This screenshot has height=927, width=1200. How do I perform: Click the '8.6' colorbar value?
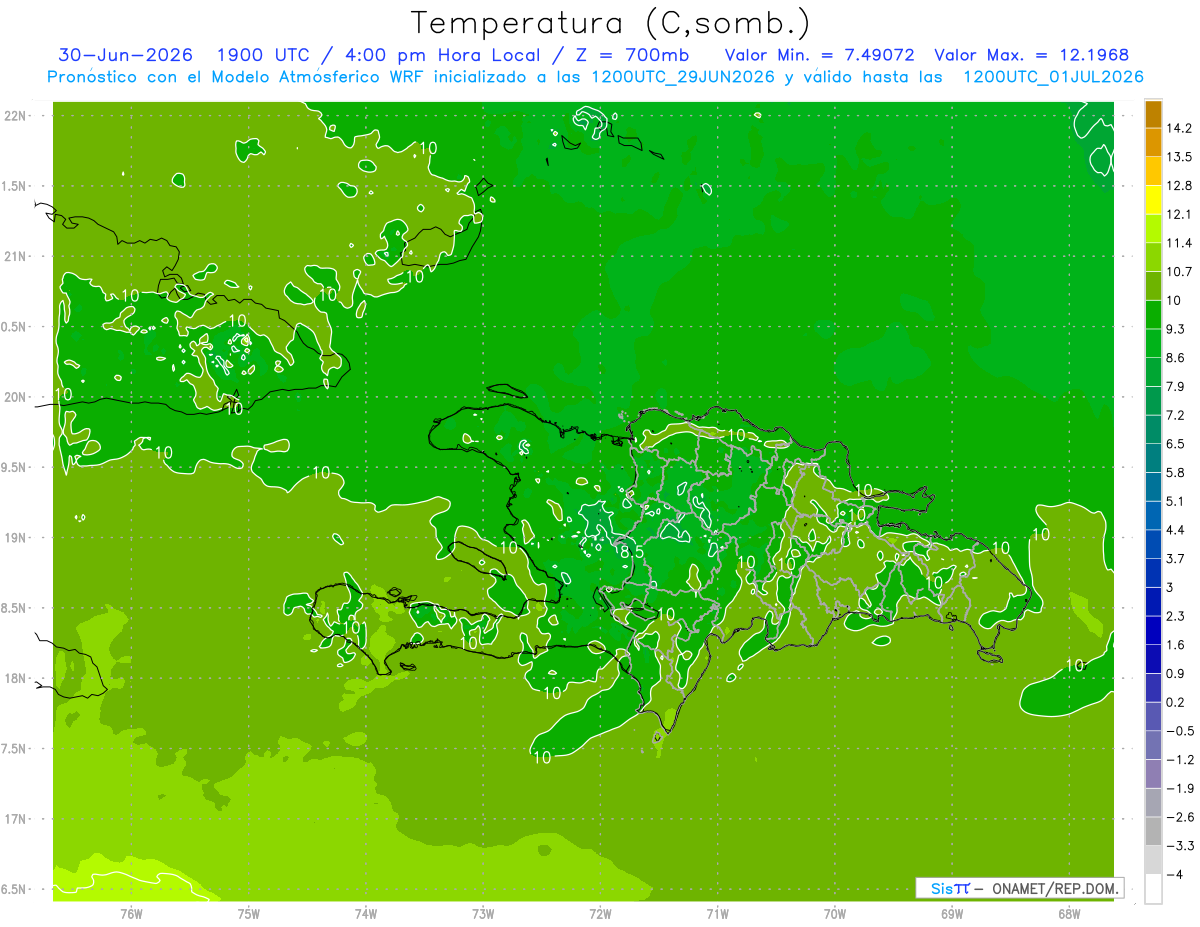pyautogui.click(x=1176, y=358)
